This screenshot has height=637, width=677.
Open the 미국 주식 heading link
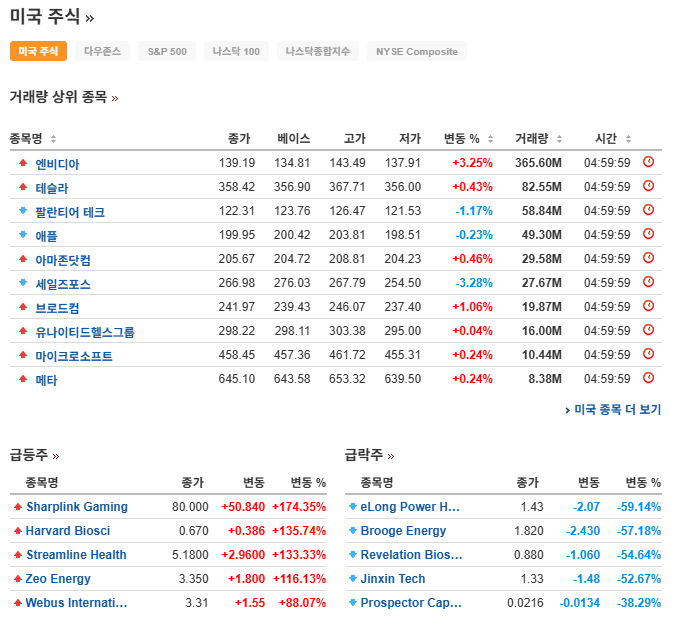tap(52, 17)
